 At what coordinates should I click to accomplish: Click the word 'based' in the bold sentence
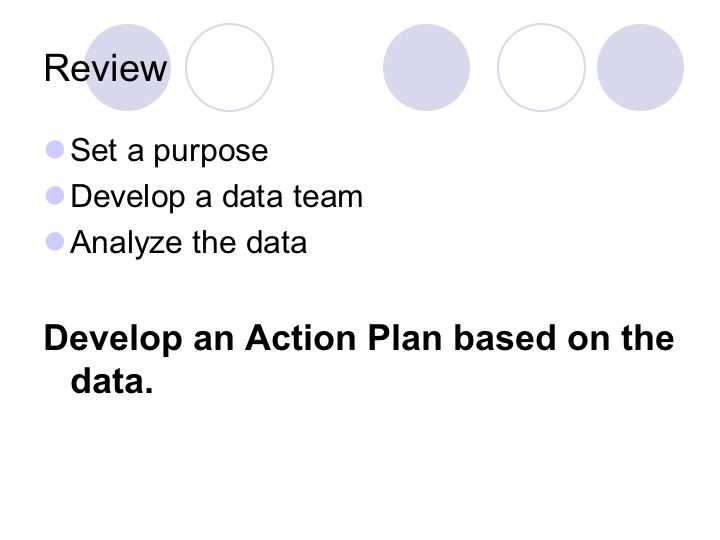pos(505,338)
